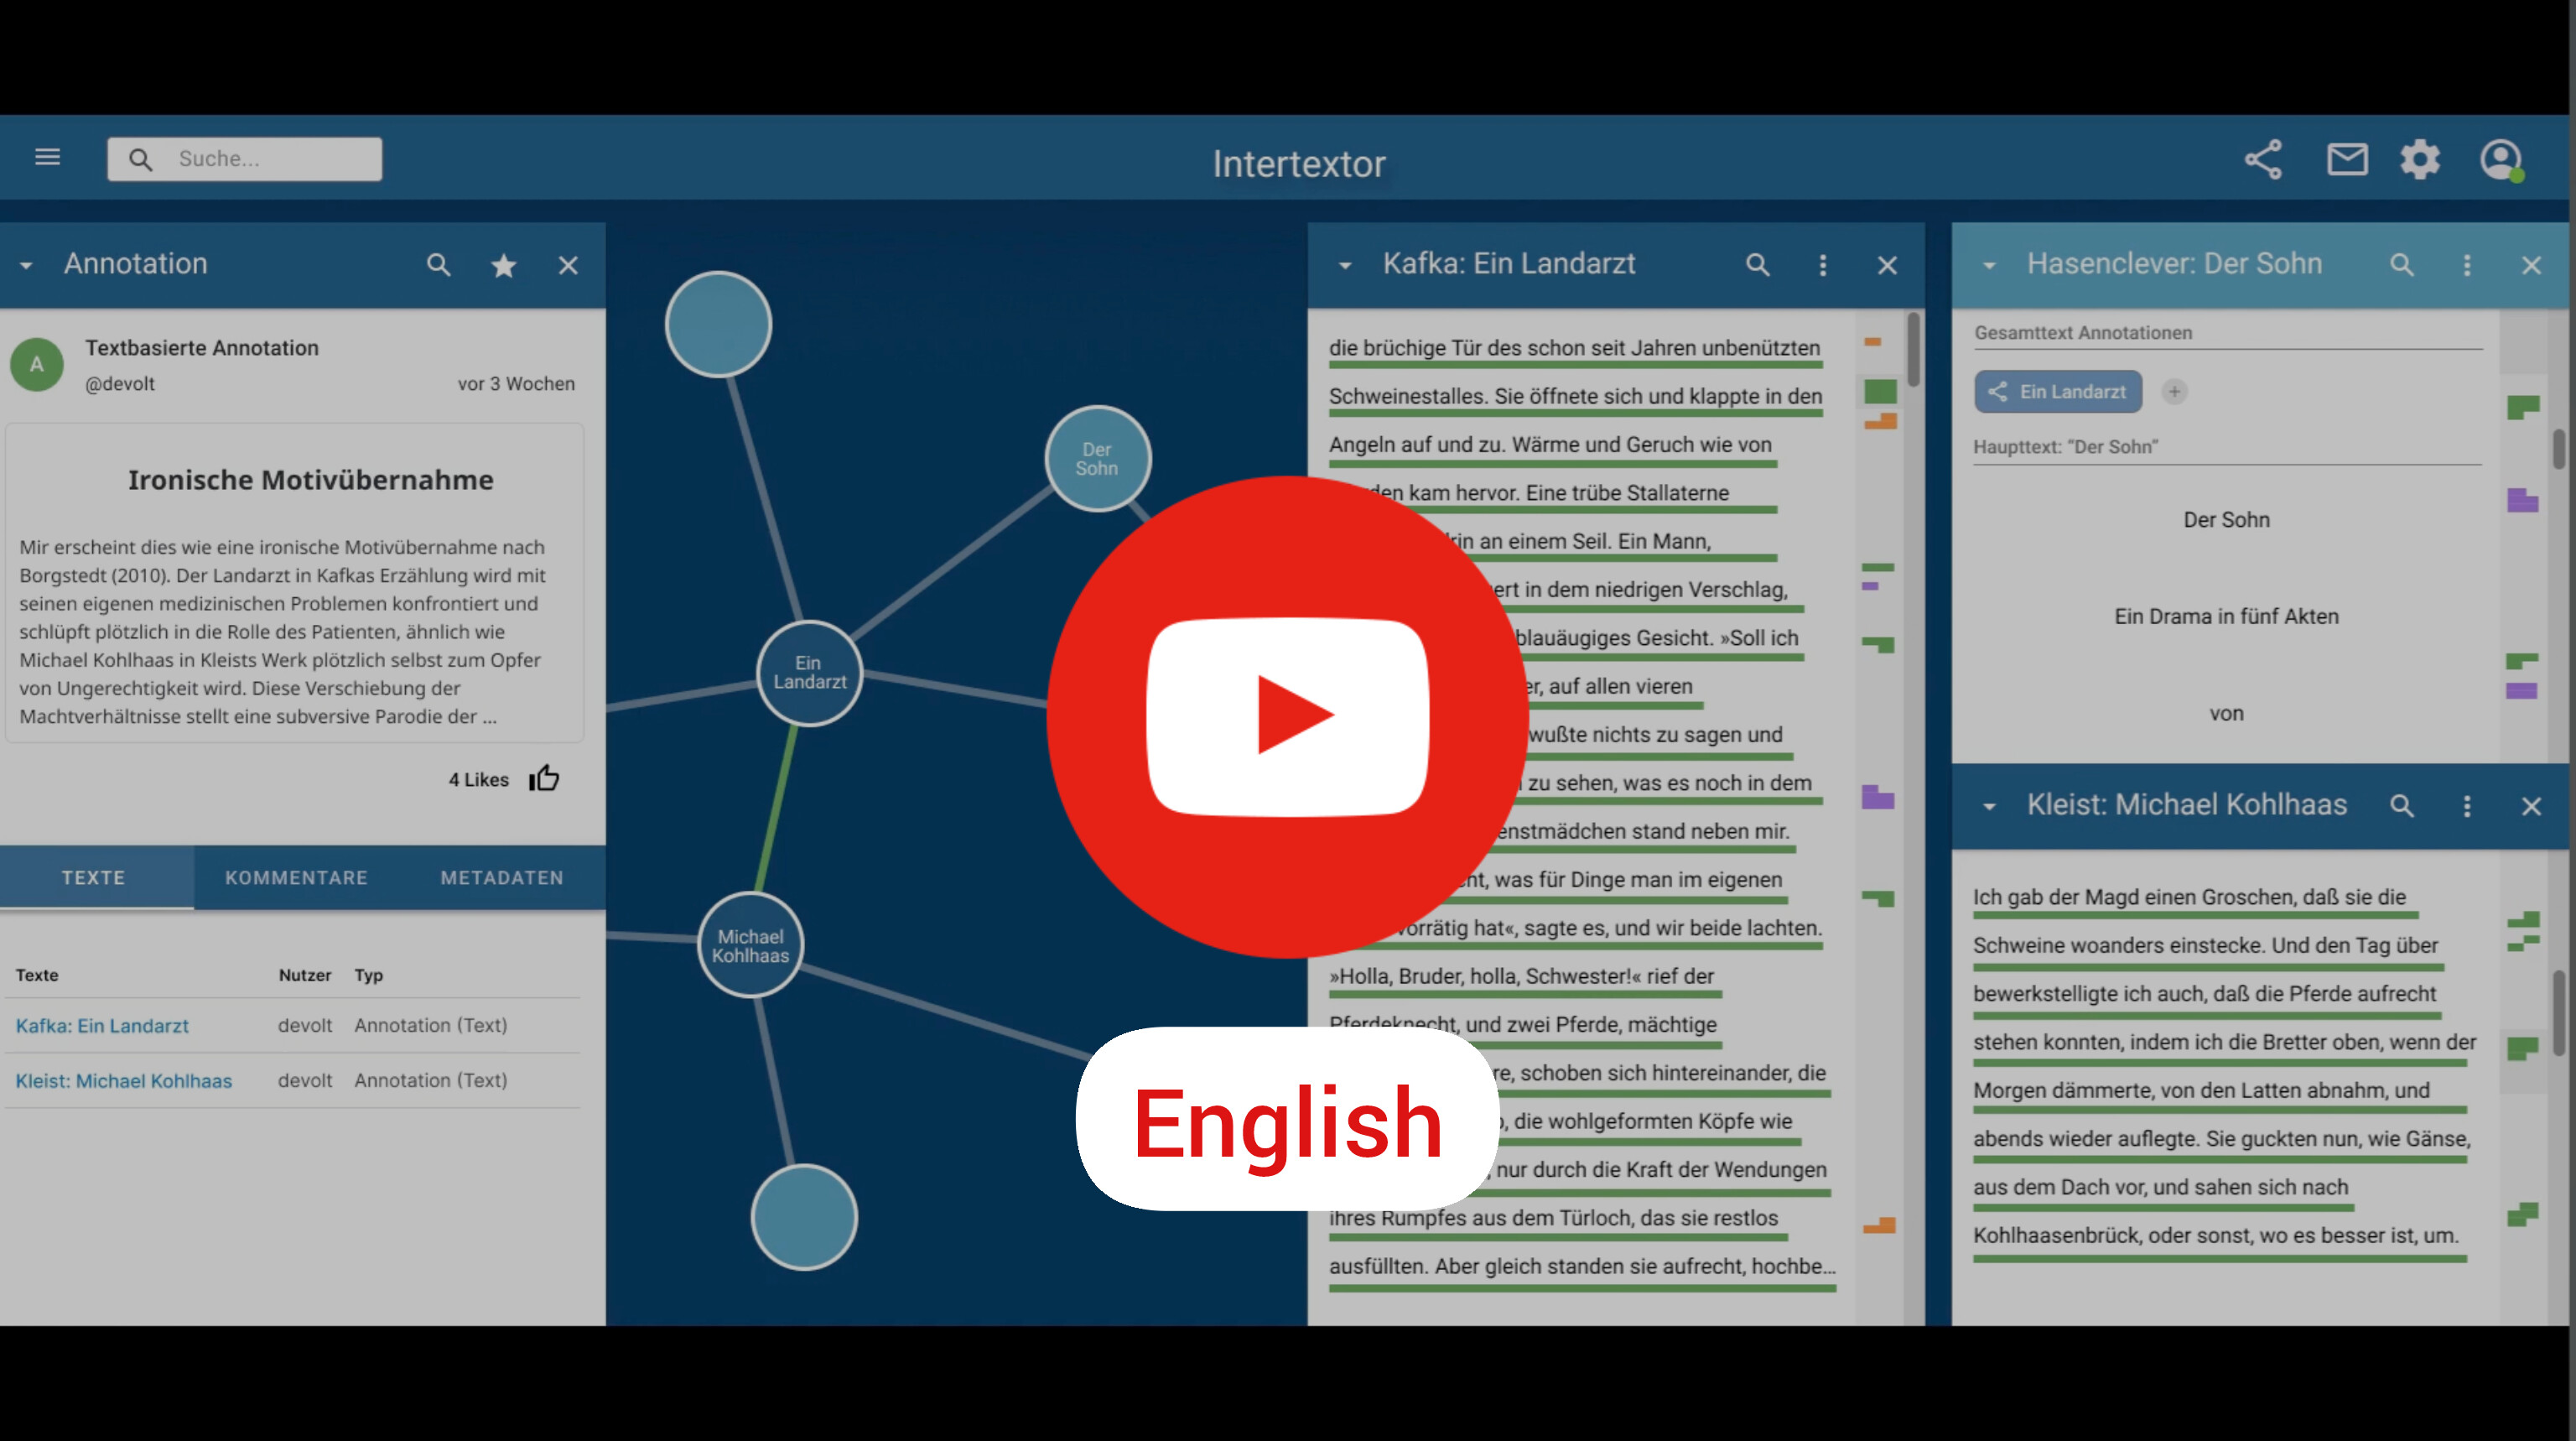Open the Kleist: Michael Kohlhaas link
Viewport: 2576px width, 1441px height.
pyautogui.click(x=124, y=1080)
